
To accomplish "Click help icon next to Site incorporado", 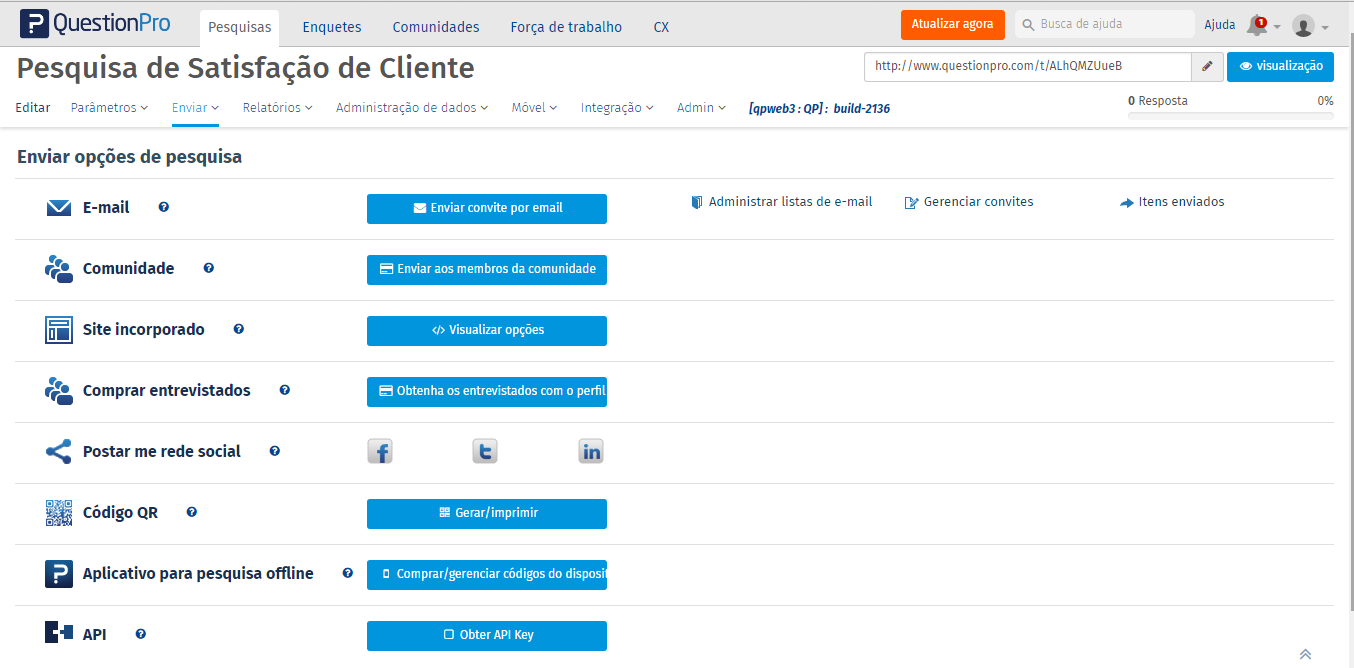I will 239,330.
